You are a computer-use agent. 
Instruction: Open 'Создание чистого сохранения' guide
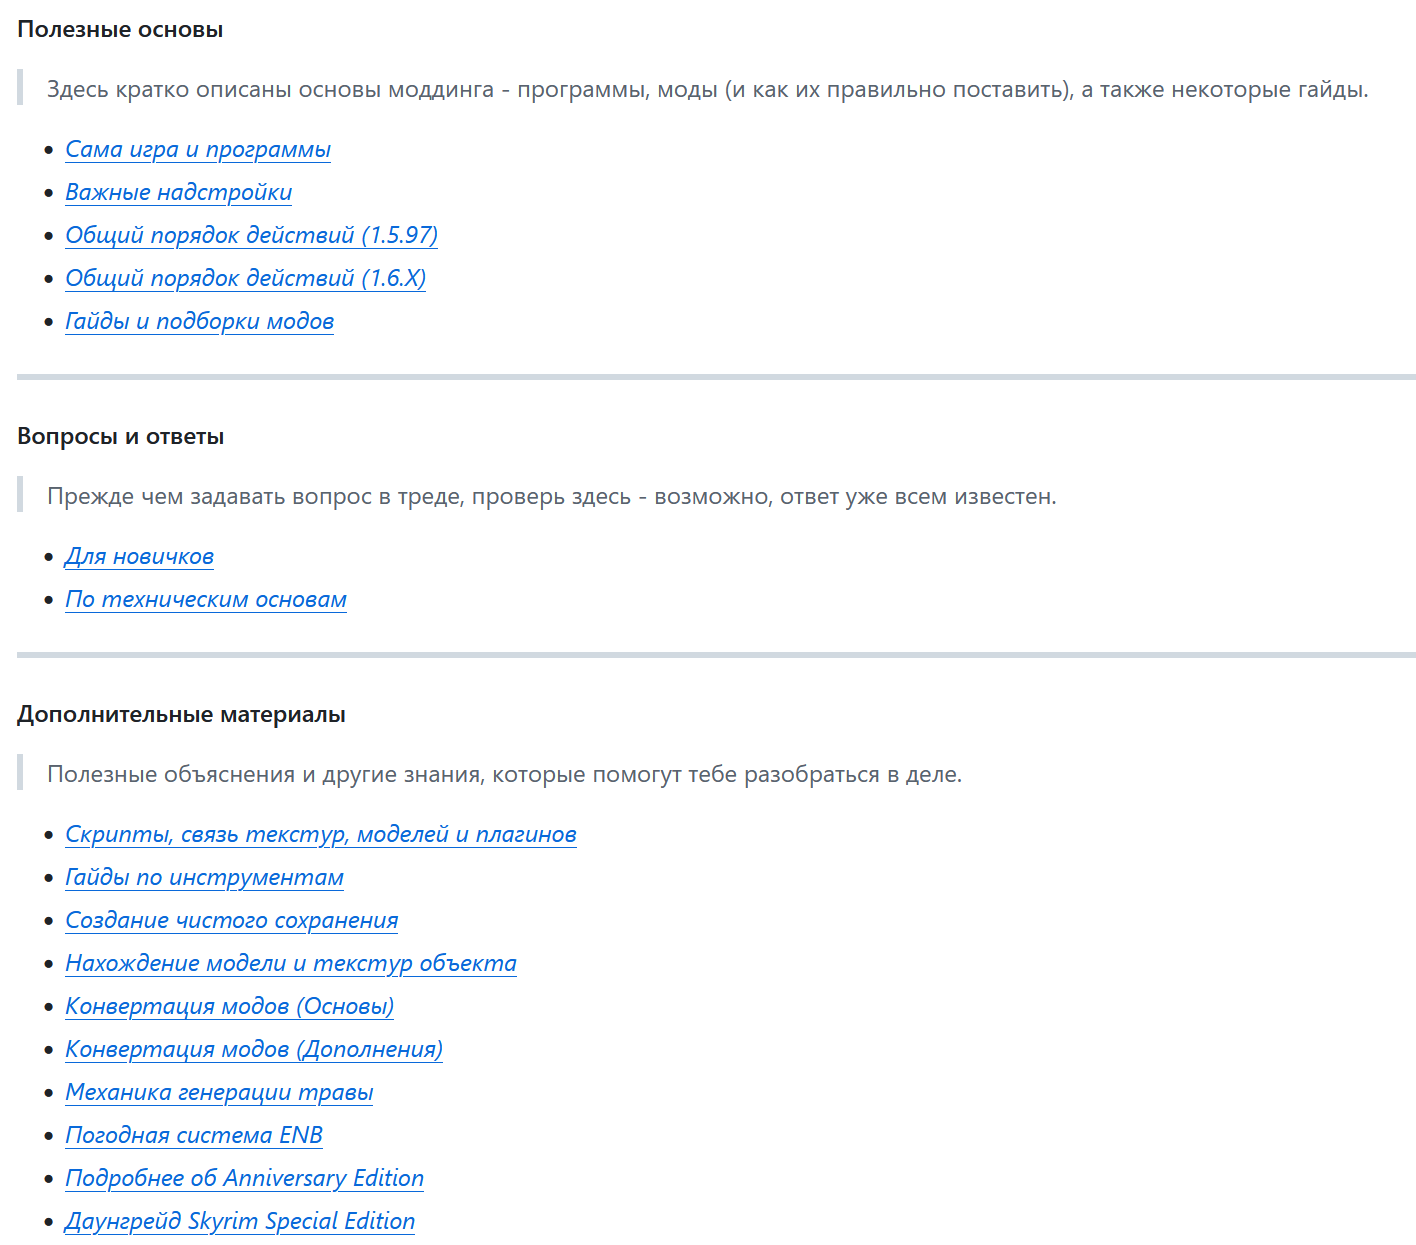[231, 921]
